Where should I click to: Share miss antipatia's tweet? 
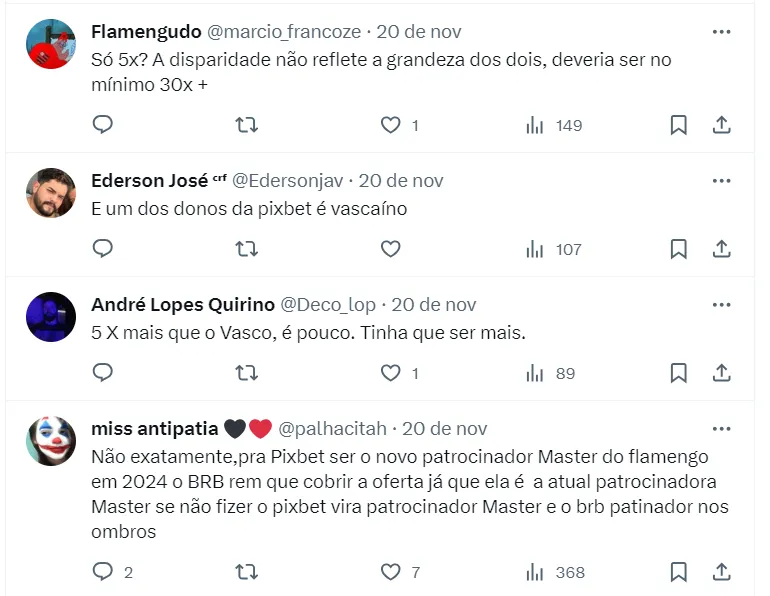(x=721, y=573)
